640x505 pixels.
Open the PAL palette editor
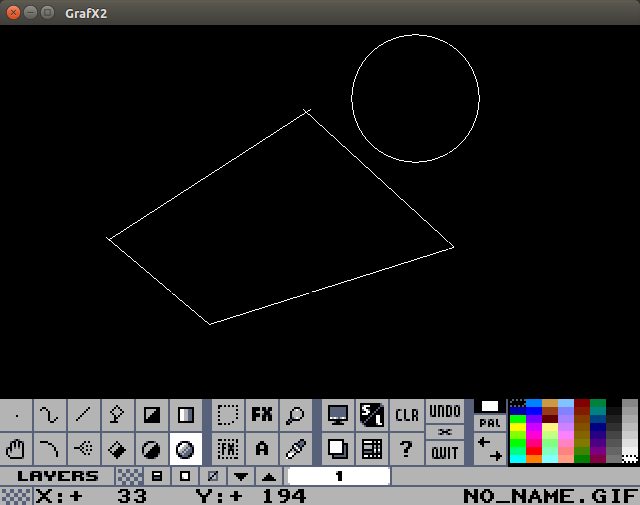[489, 423]
